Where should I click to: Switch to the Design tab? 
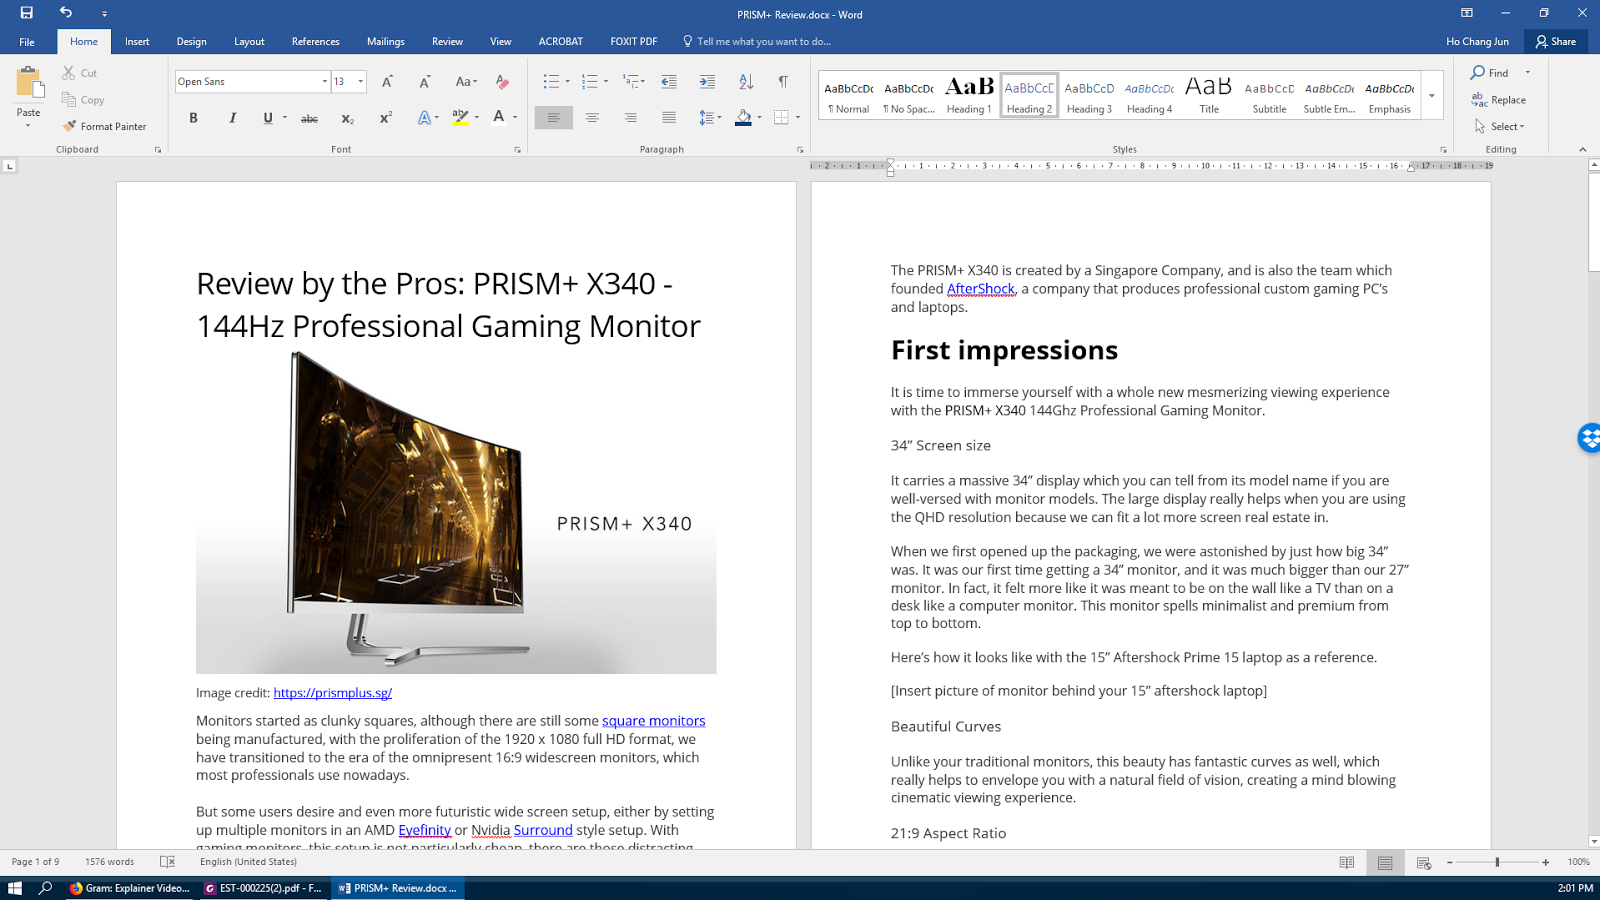(x=191, y=42)
